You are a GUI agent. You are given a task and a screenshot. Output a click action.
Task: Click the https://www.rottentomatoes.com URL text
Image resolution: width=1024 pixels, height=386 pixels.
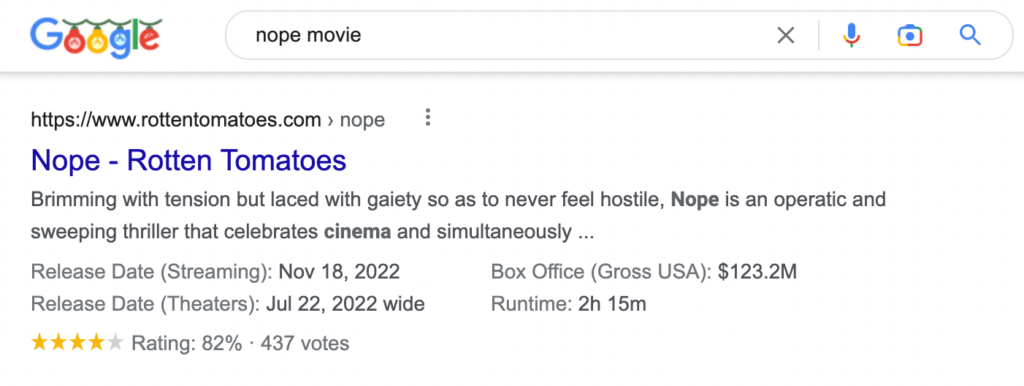pos(176,120)
